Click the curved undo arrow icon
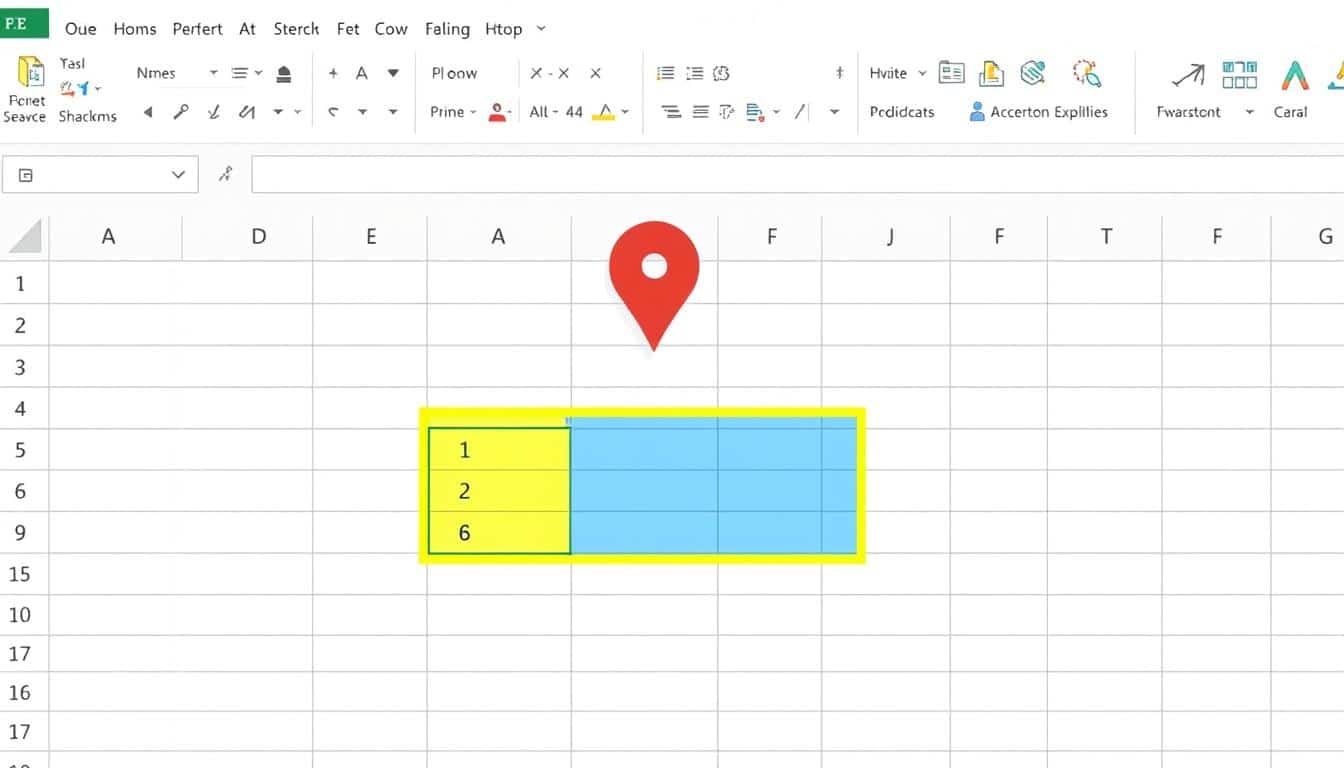 click(x=333, y=112)
